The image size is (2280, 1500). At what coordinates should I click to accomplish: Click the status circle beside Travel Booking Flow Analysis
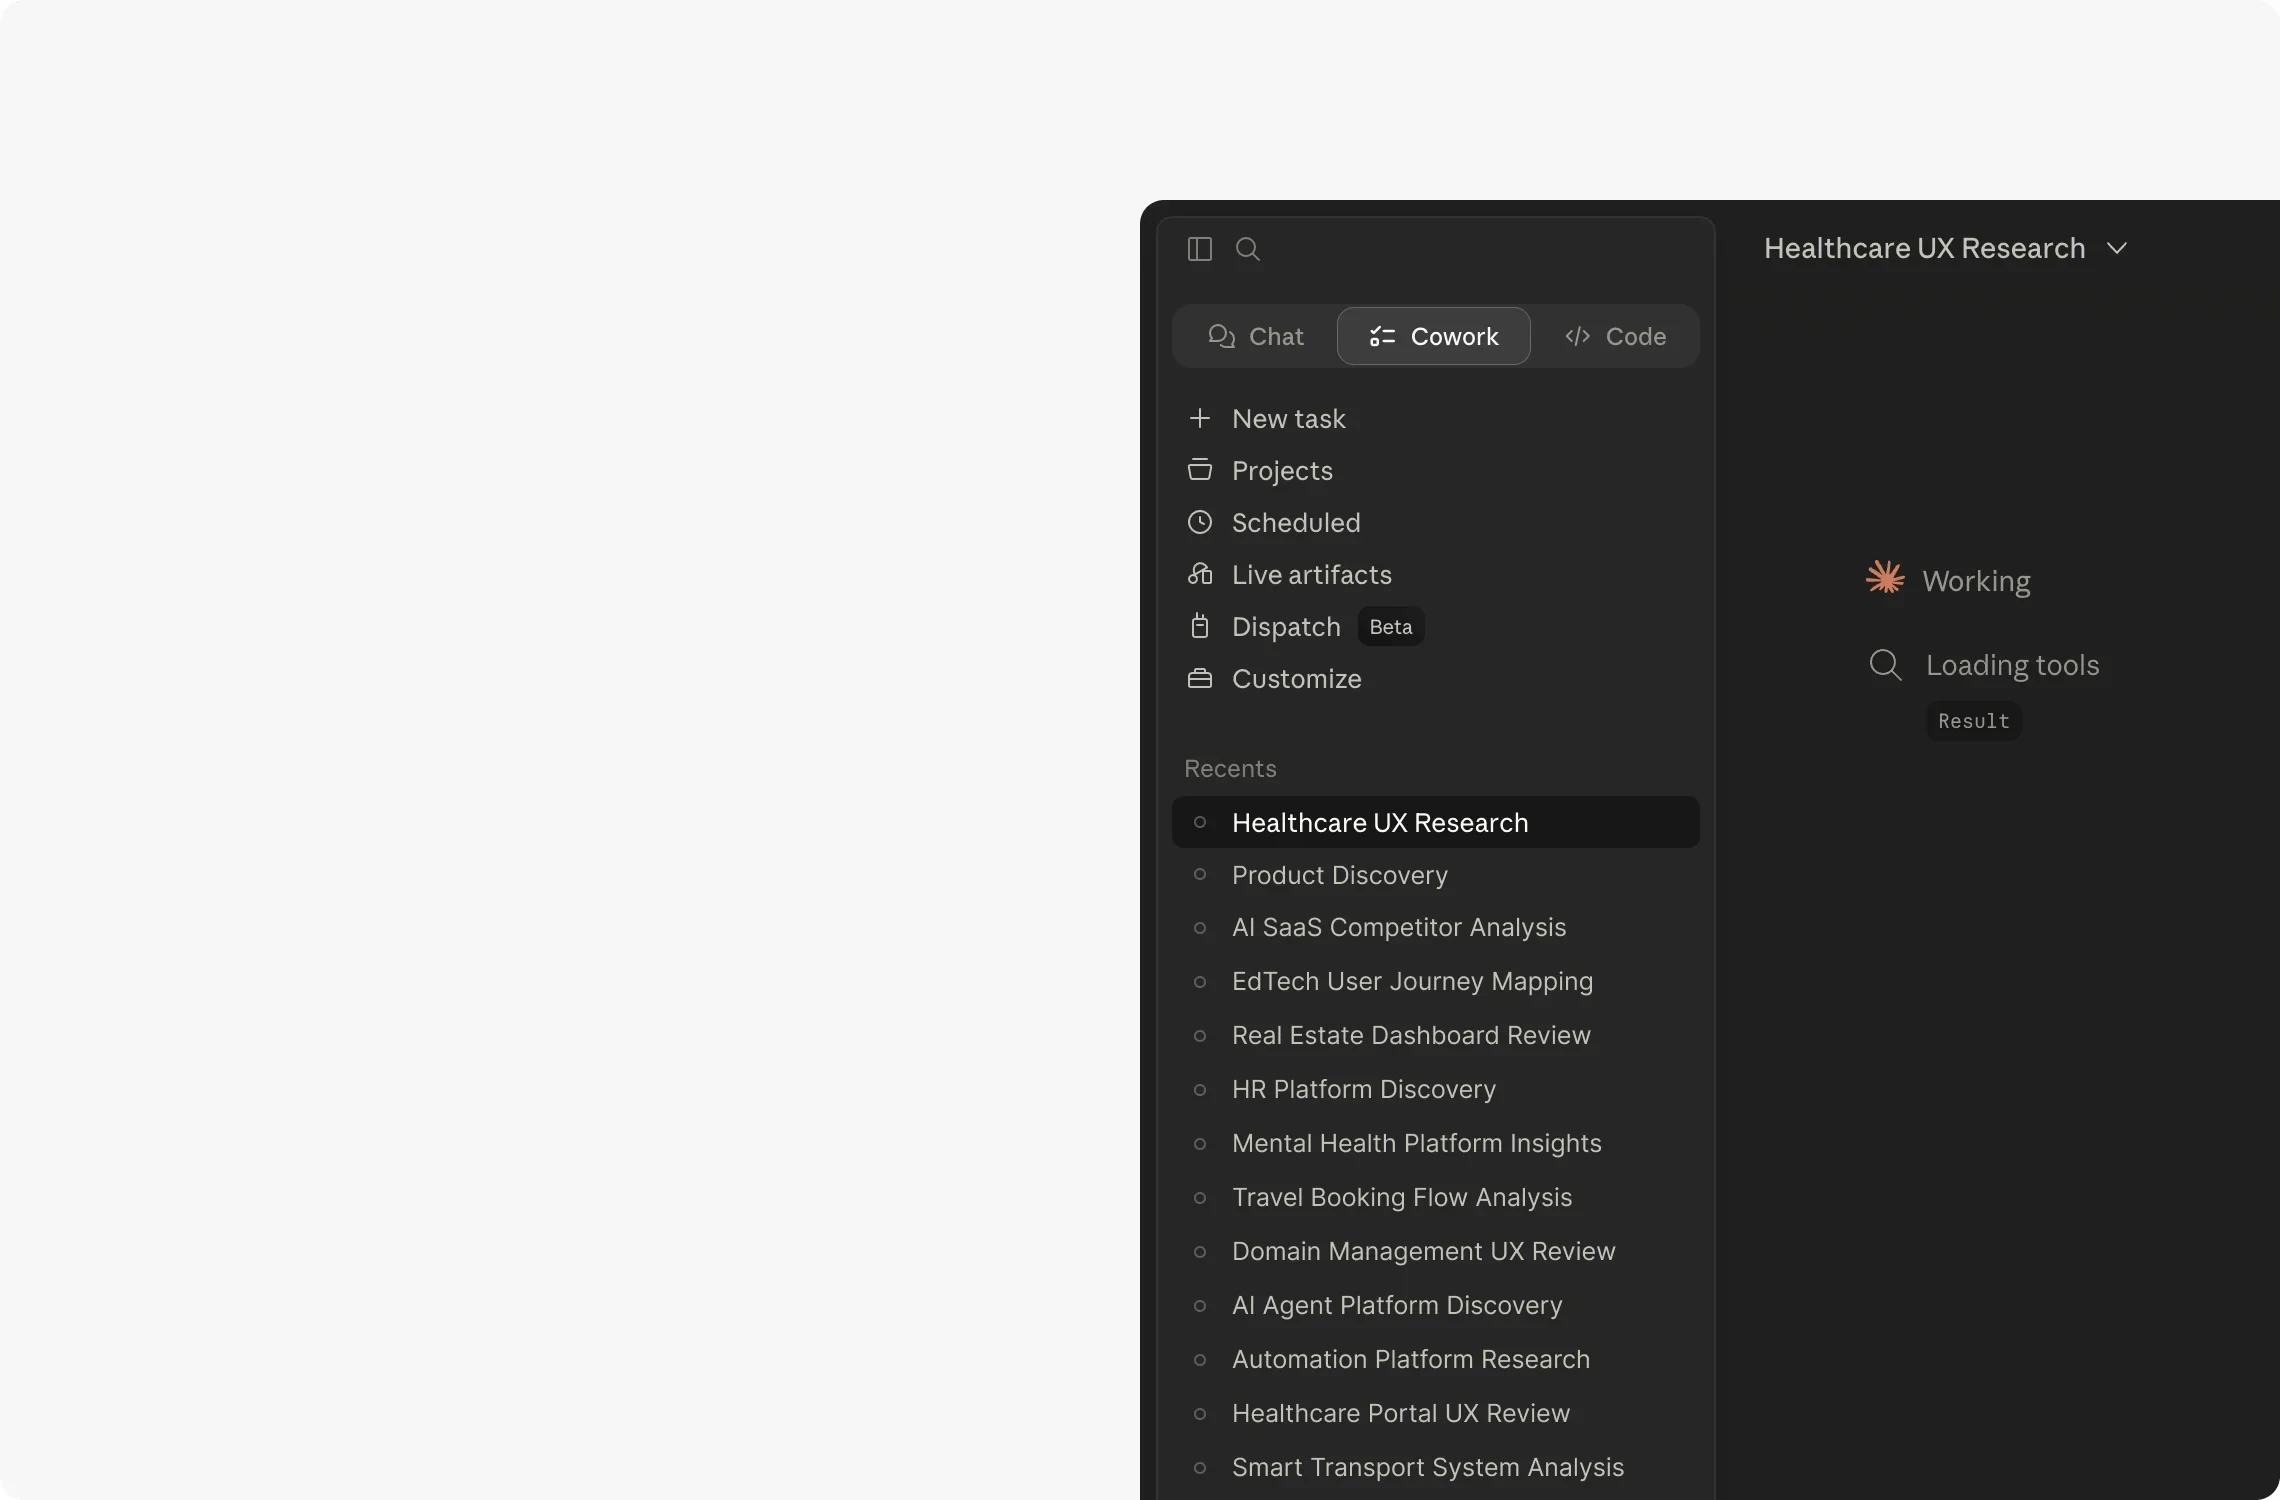[x=1199, y=1197]
